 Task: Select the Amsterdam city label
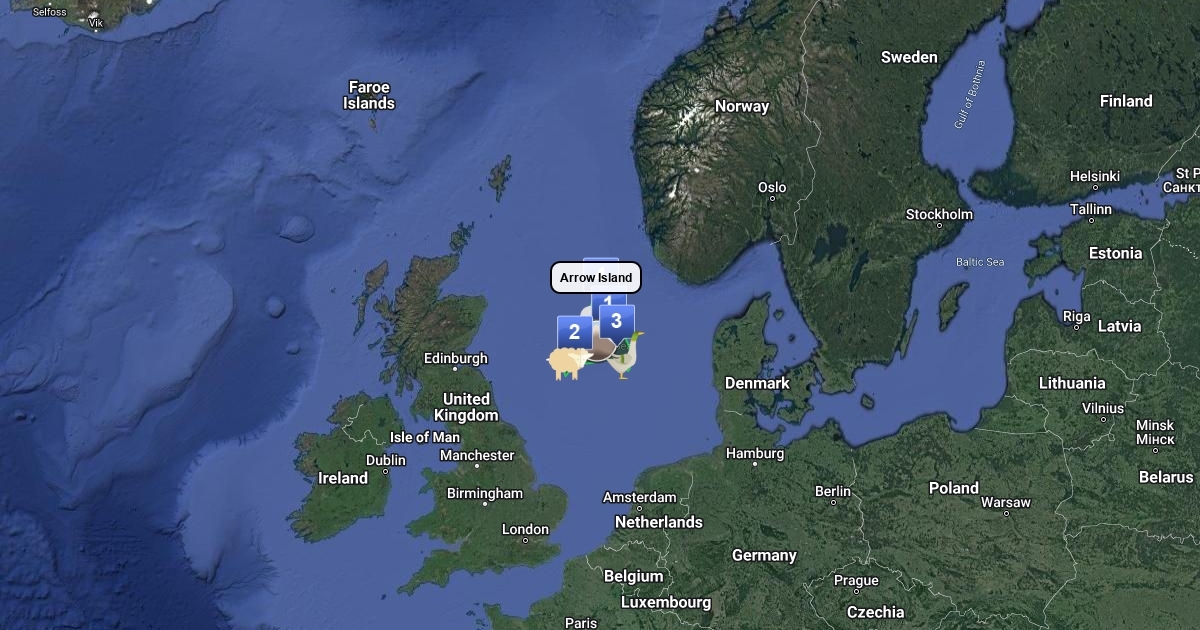click(x=640, y=497)
